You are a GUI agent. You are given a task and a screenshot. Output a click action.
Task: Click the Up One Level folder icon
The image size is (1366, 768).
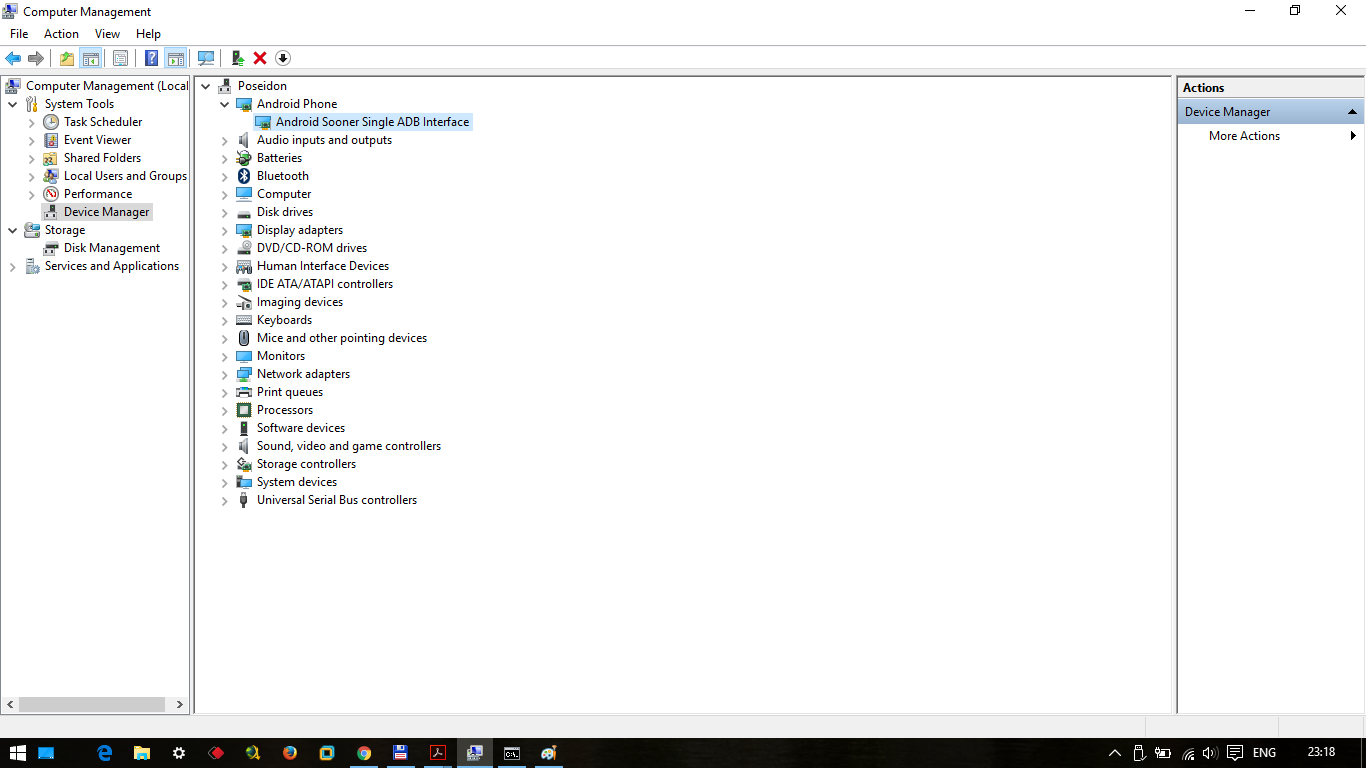[66, 58]
